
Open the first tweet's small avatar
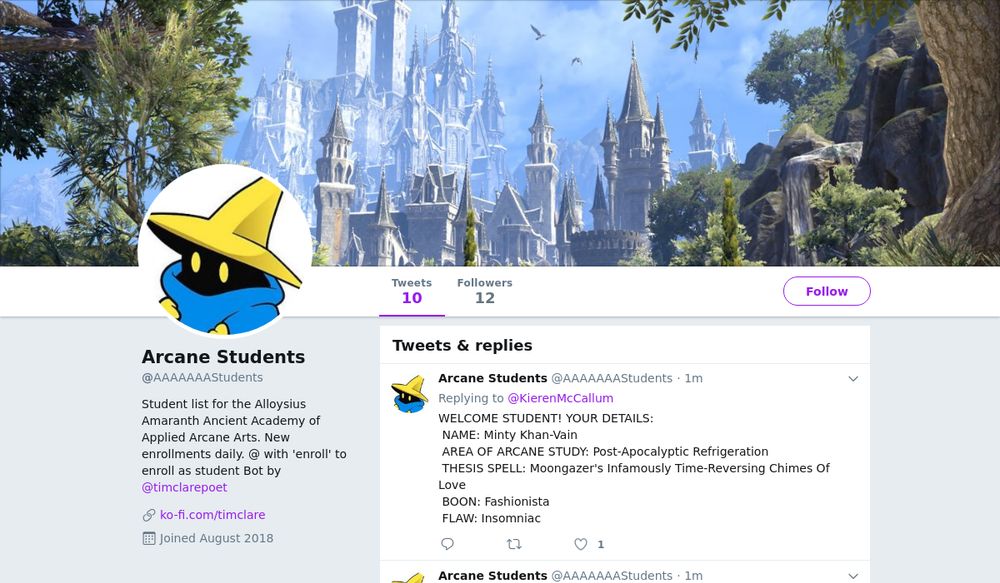tap(409, 394)
